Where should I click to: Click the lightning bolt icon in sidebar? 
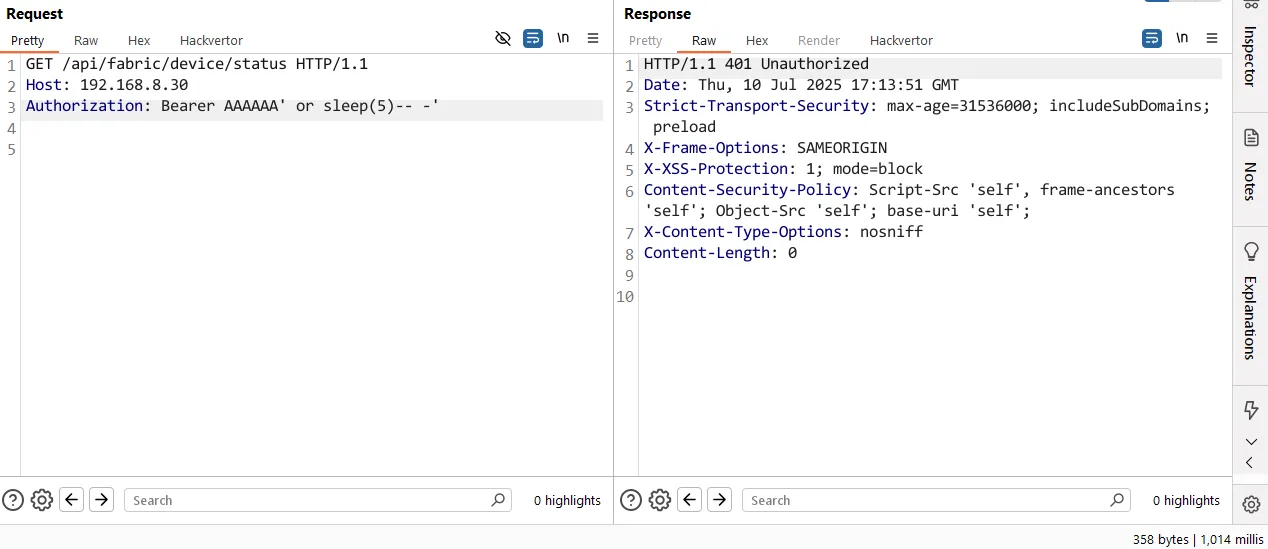coord(1250,410)
